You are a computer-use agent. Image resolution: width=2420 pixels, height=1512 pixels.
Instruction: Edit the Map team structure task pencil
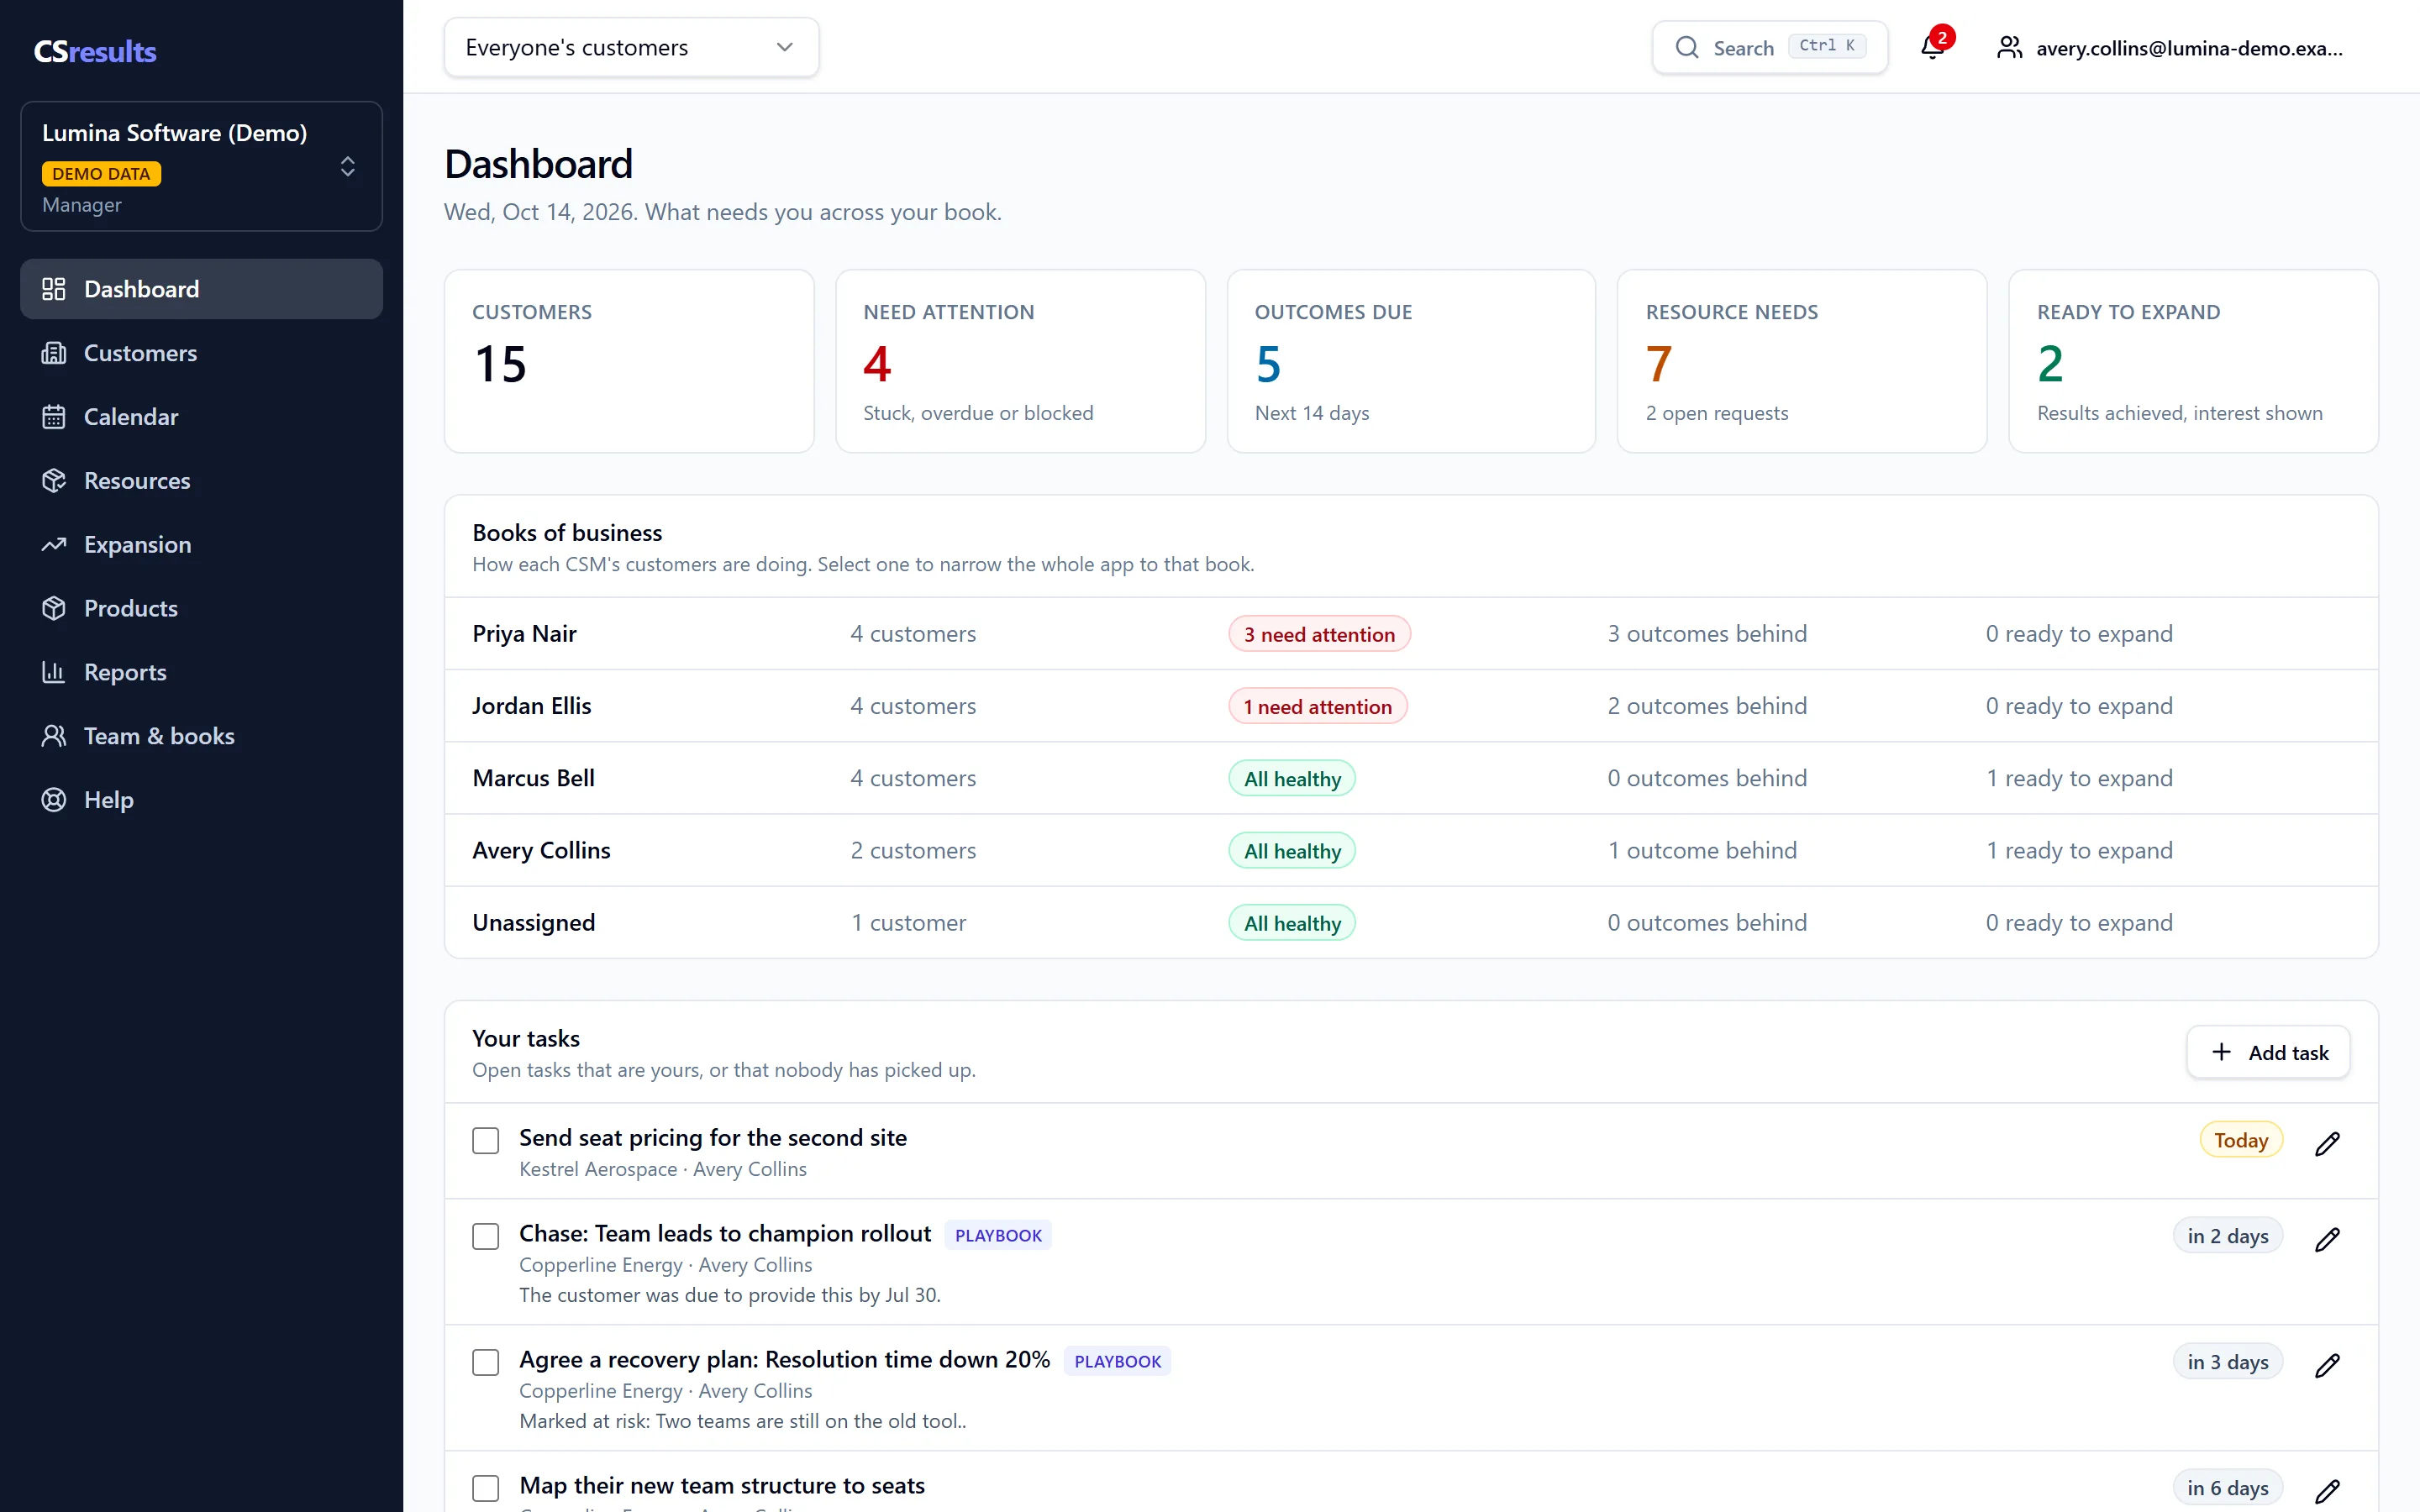pyautogui.click(x=2327, y=1490)
